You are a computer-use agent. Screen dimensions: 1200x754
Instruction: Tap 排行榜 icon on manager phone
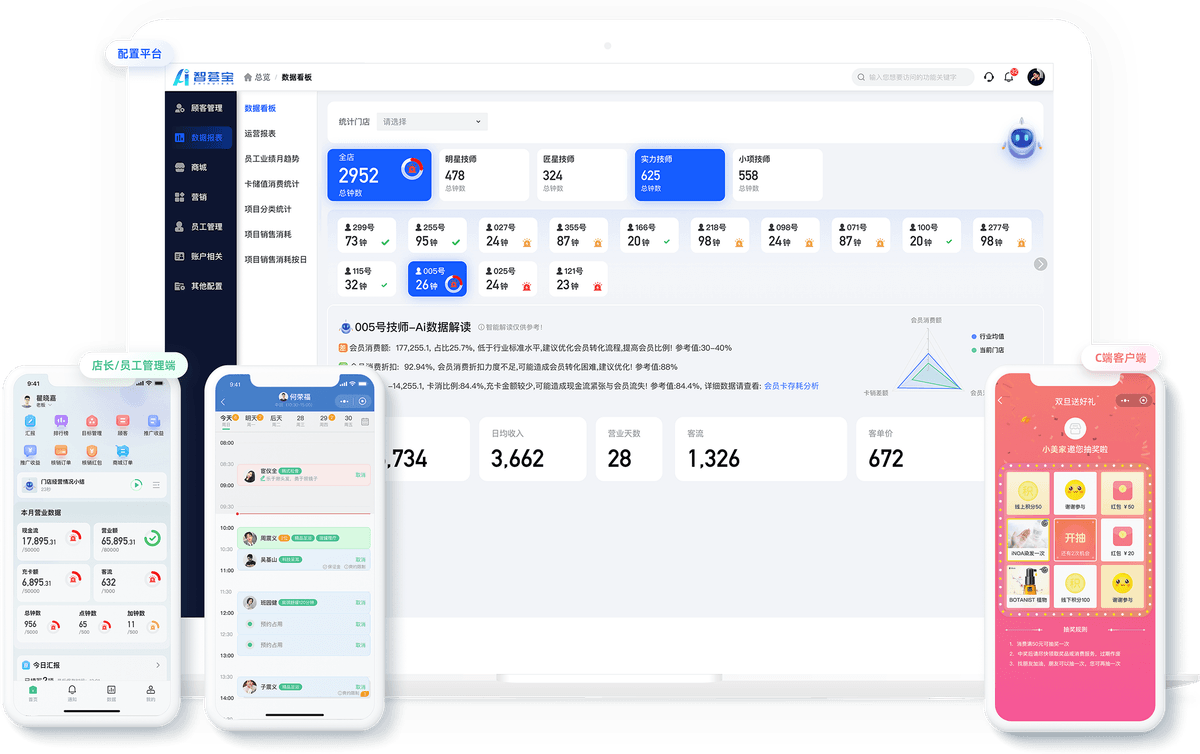(60, 424)
